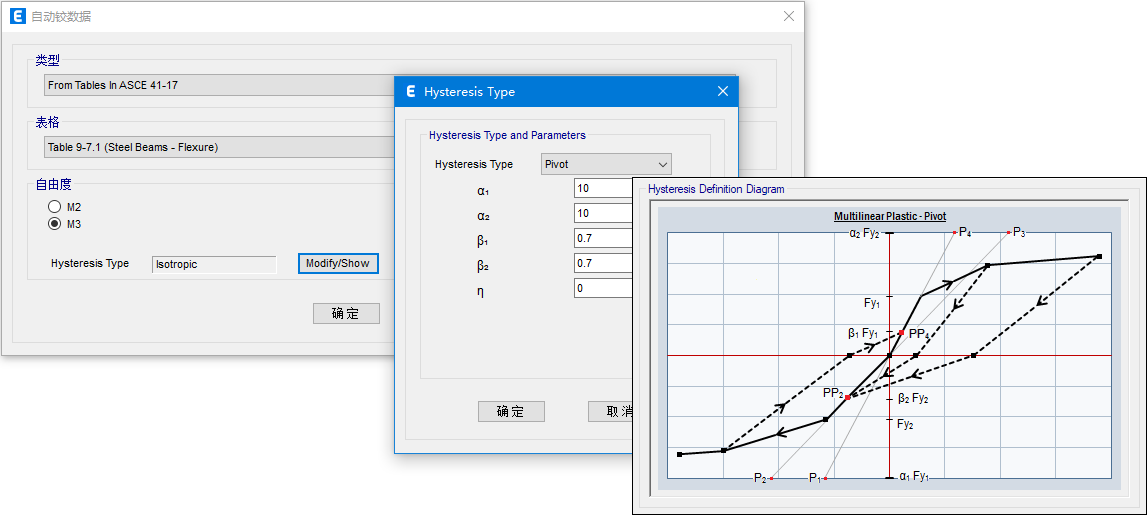The height and width of the screenshot is (515, 1147).
Task: Click the Isotropic hysteresis type field
Action: 214,264
